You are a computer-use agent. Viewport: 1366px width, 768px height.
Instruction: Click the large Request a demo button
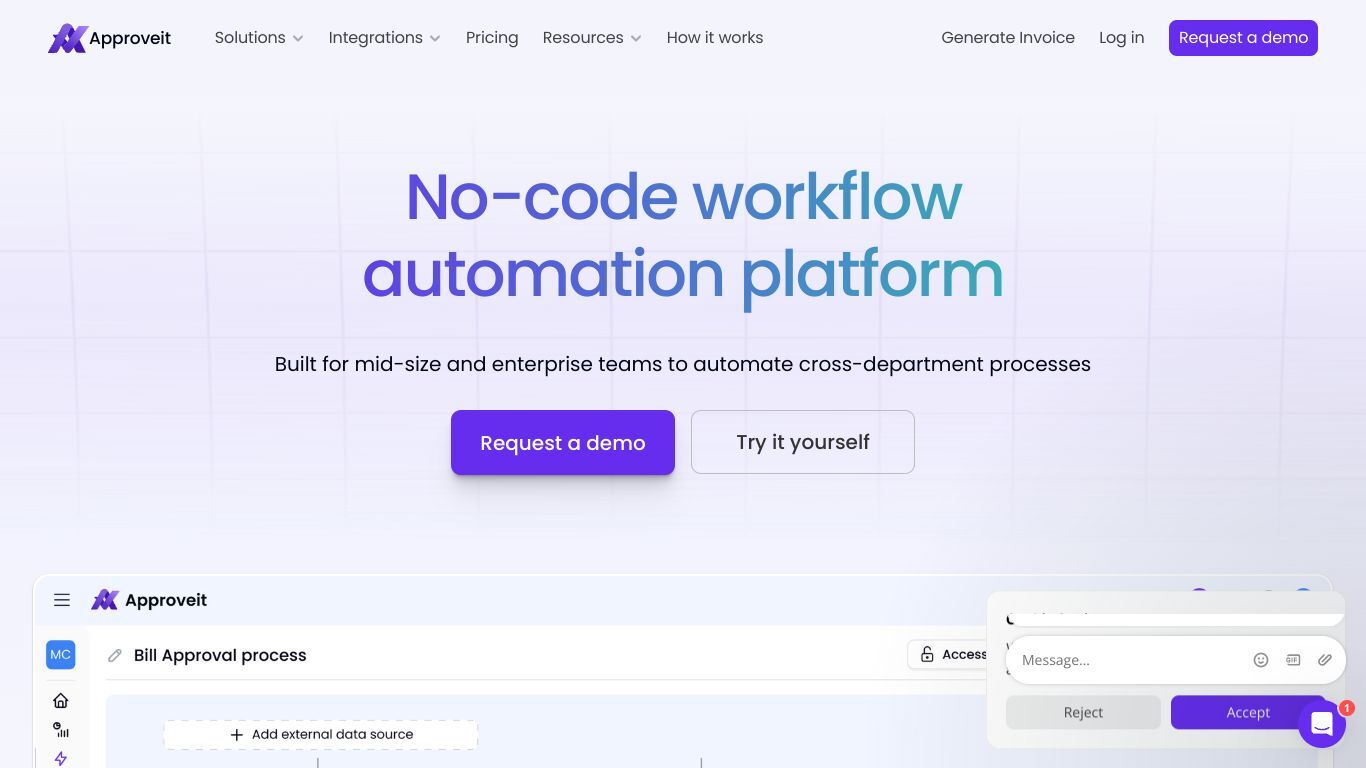[x=563, y=442]
